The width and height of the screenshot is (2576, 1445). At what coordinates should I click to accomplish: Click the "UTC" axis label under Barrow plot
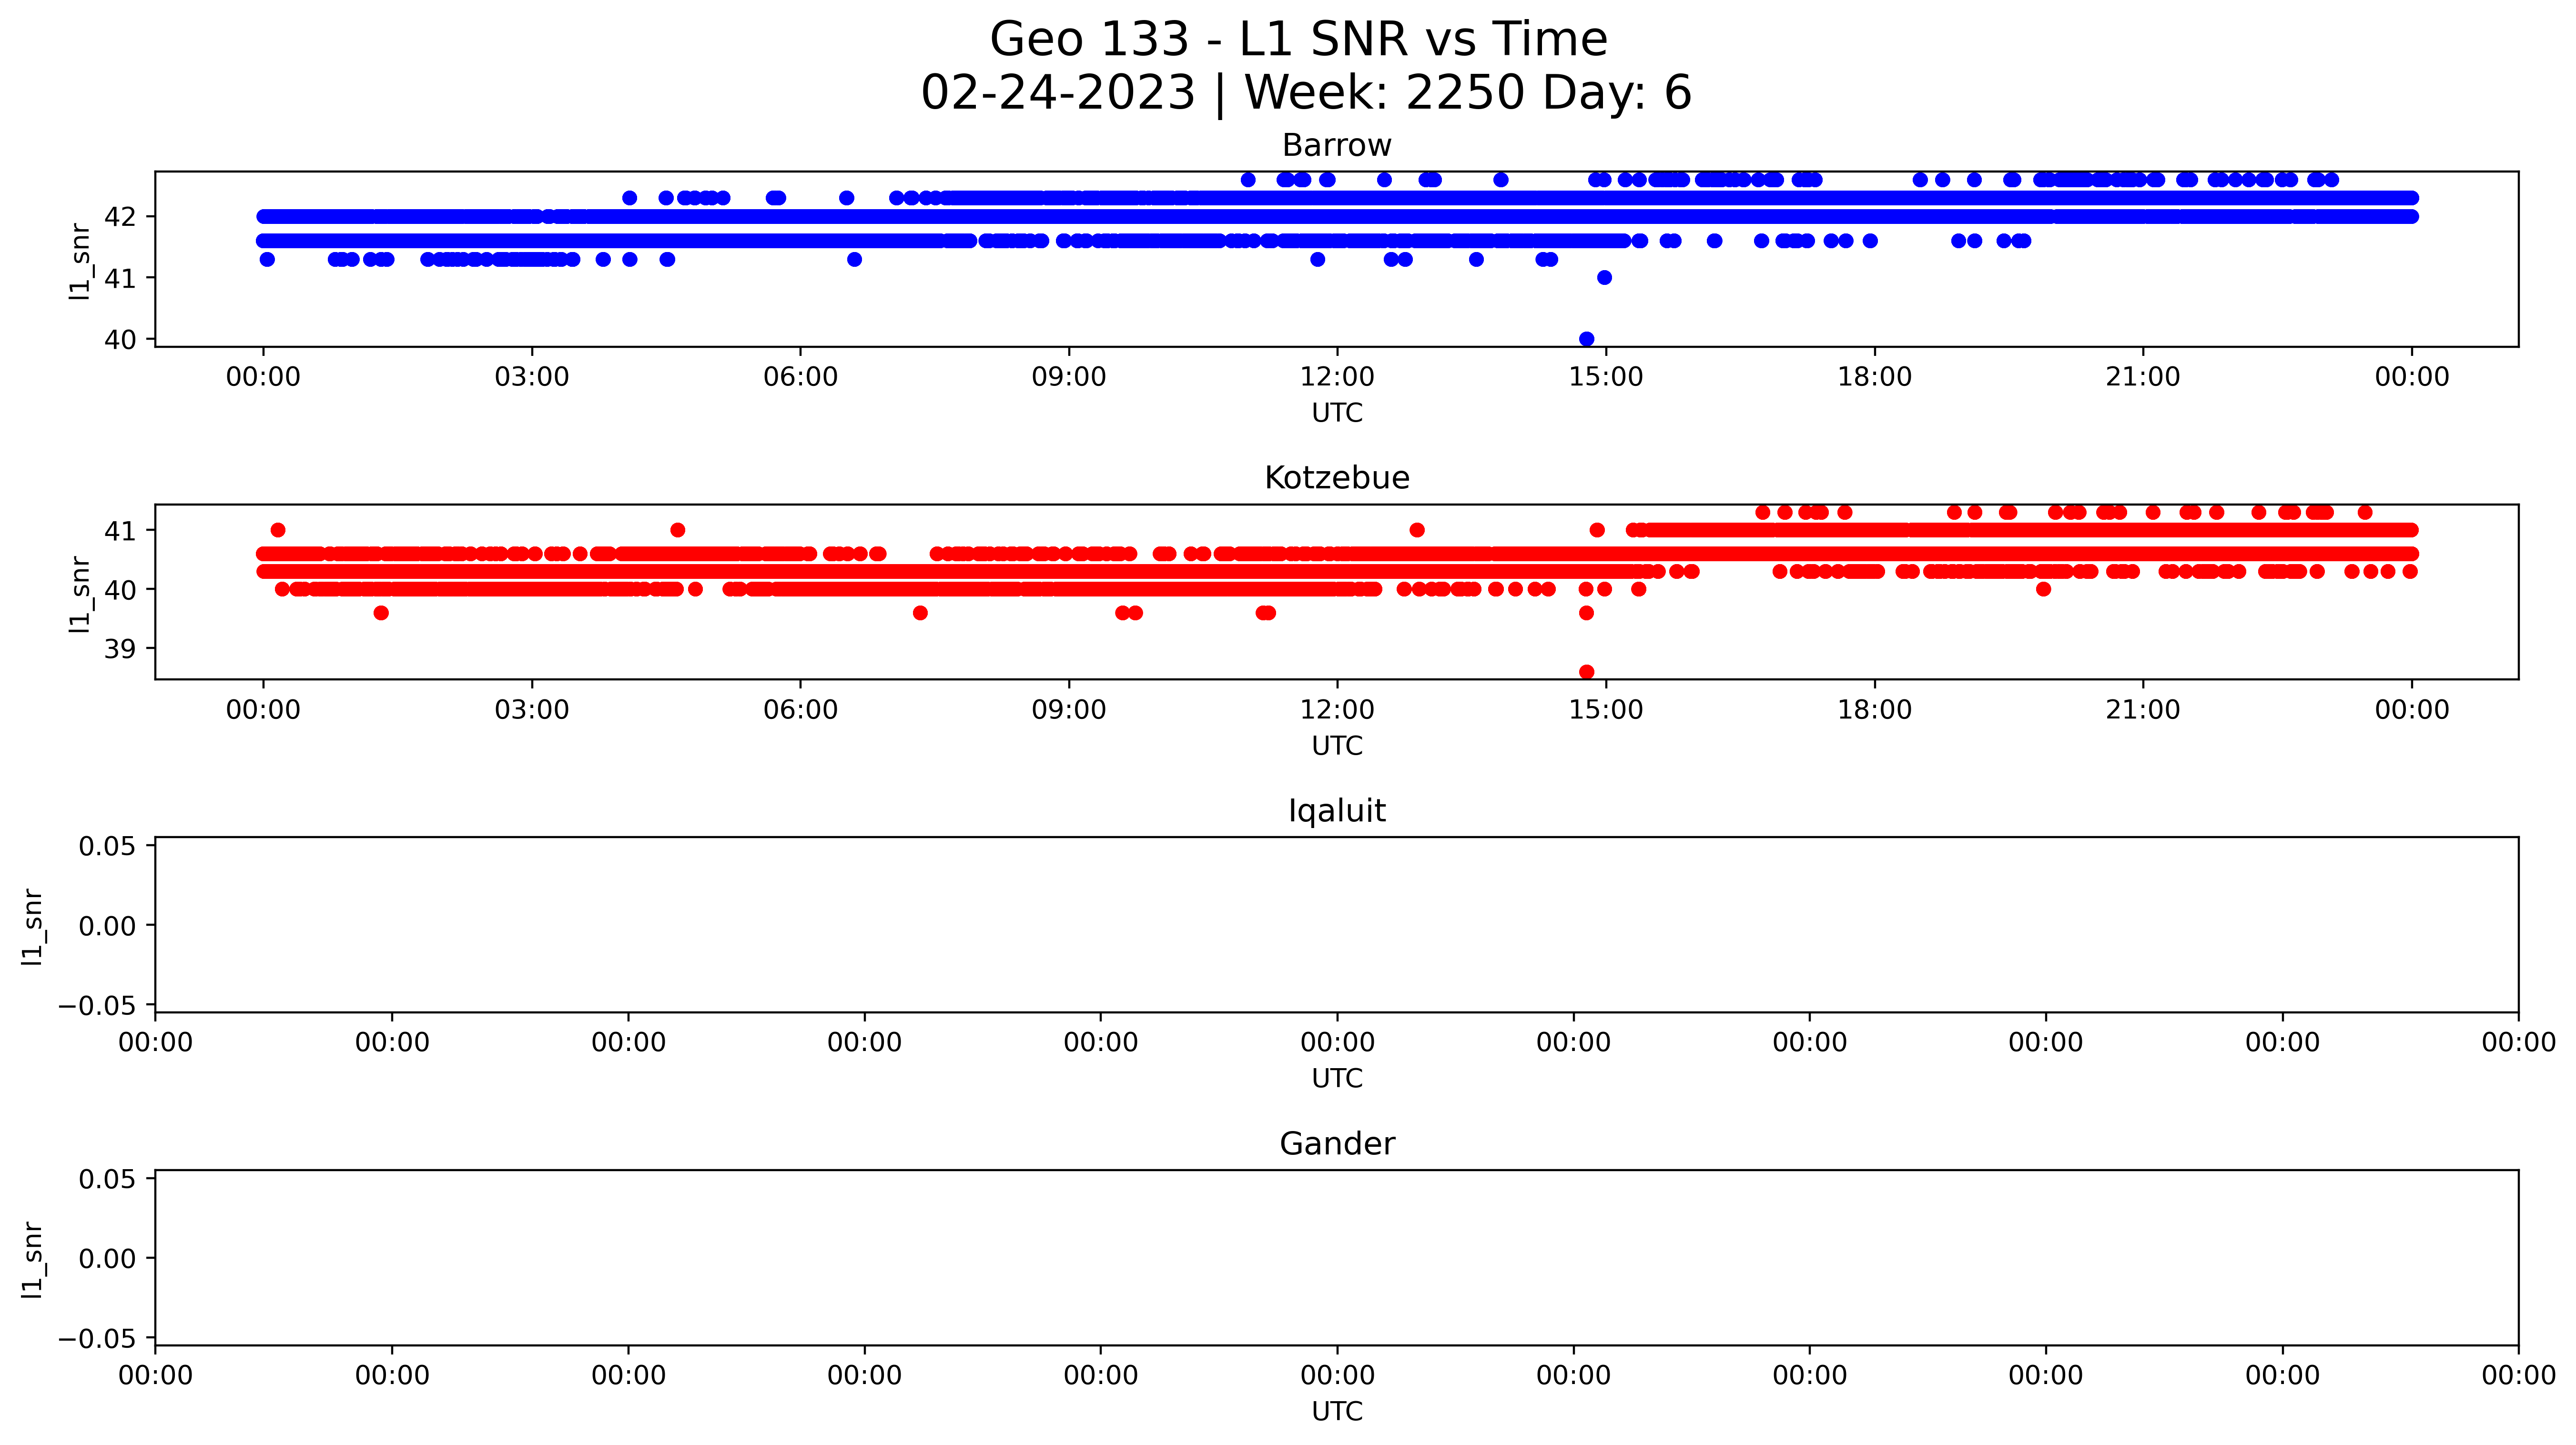point(1337,413)
